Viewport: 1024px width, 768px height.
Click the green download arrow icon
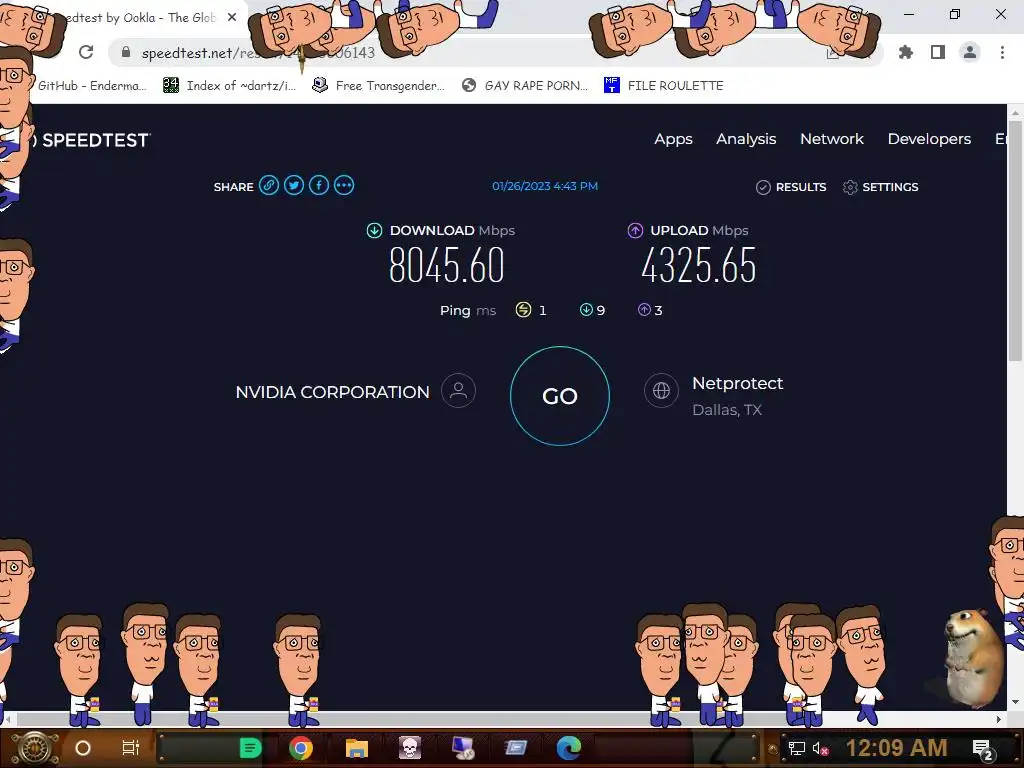point(374,231)
